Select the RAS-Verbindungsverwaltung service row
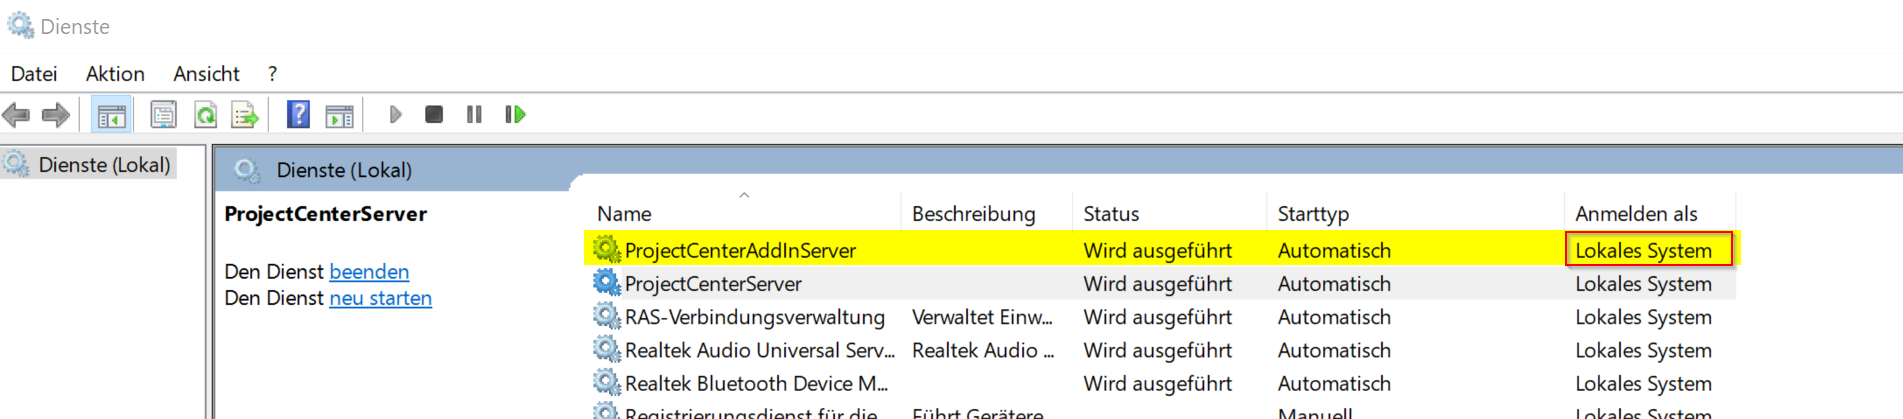This screenshot has width=1903, height=419. (x=754, y=318)
